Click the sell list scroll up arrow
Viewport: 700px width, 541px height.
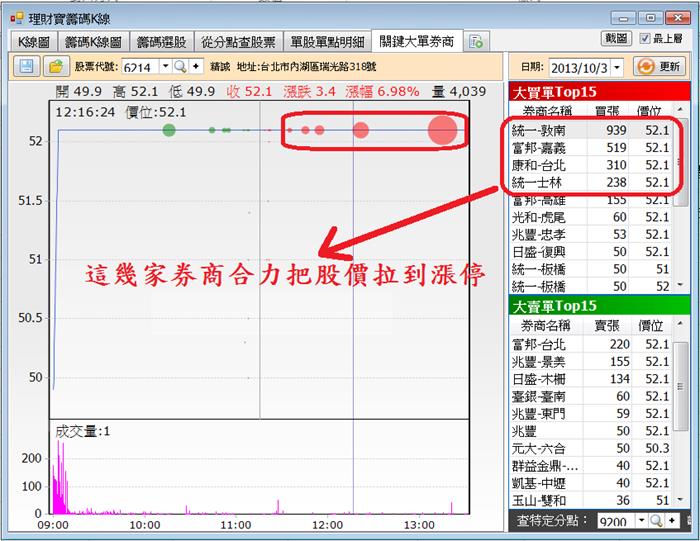click(x=680, y=323)
